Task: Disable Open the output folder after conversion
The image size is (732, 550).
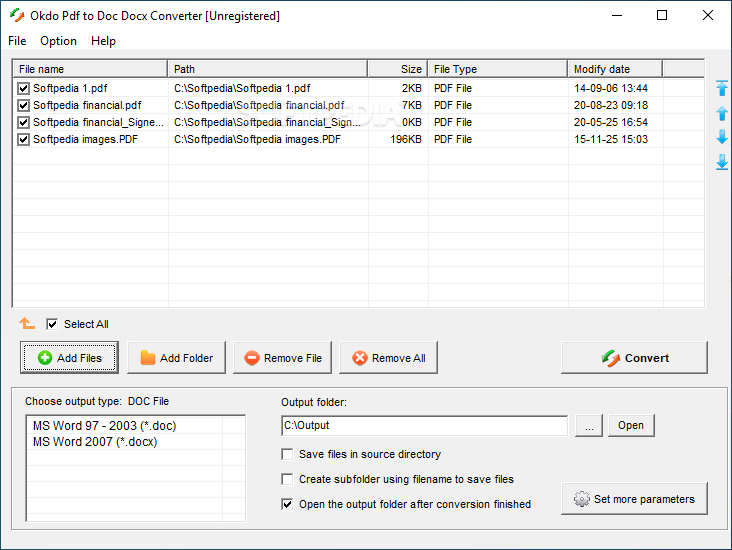Action: tap(287, 504)
